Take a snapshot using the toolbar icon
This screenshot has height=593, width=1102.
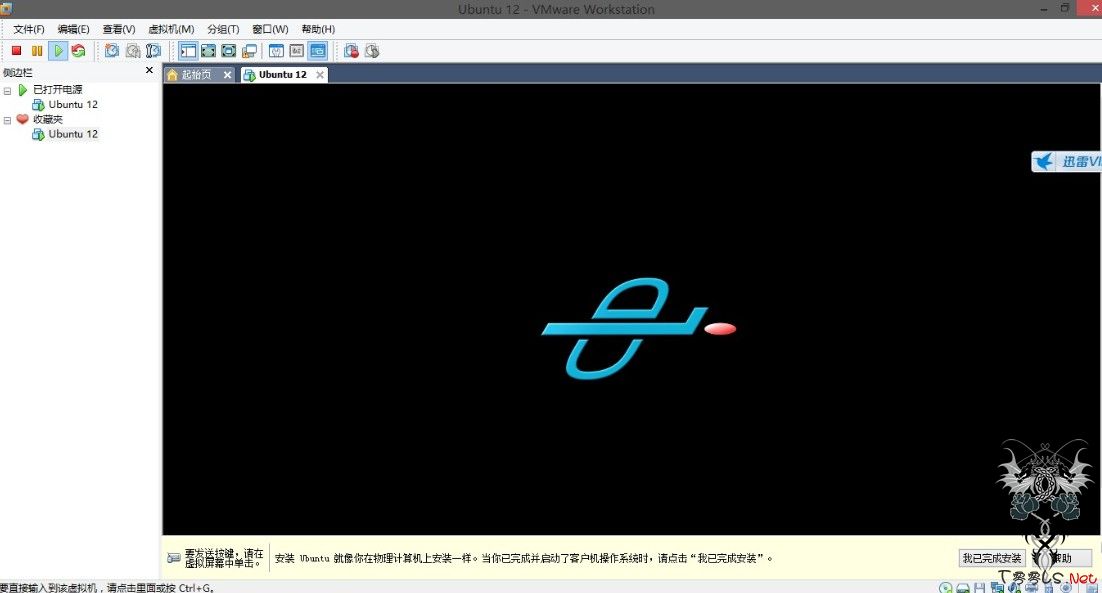[112, 51]
